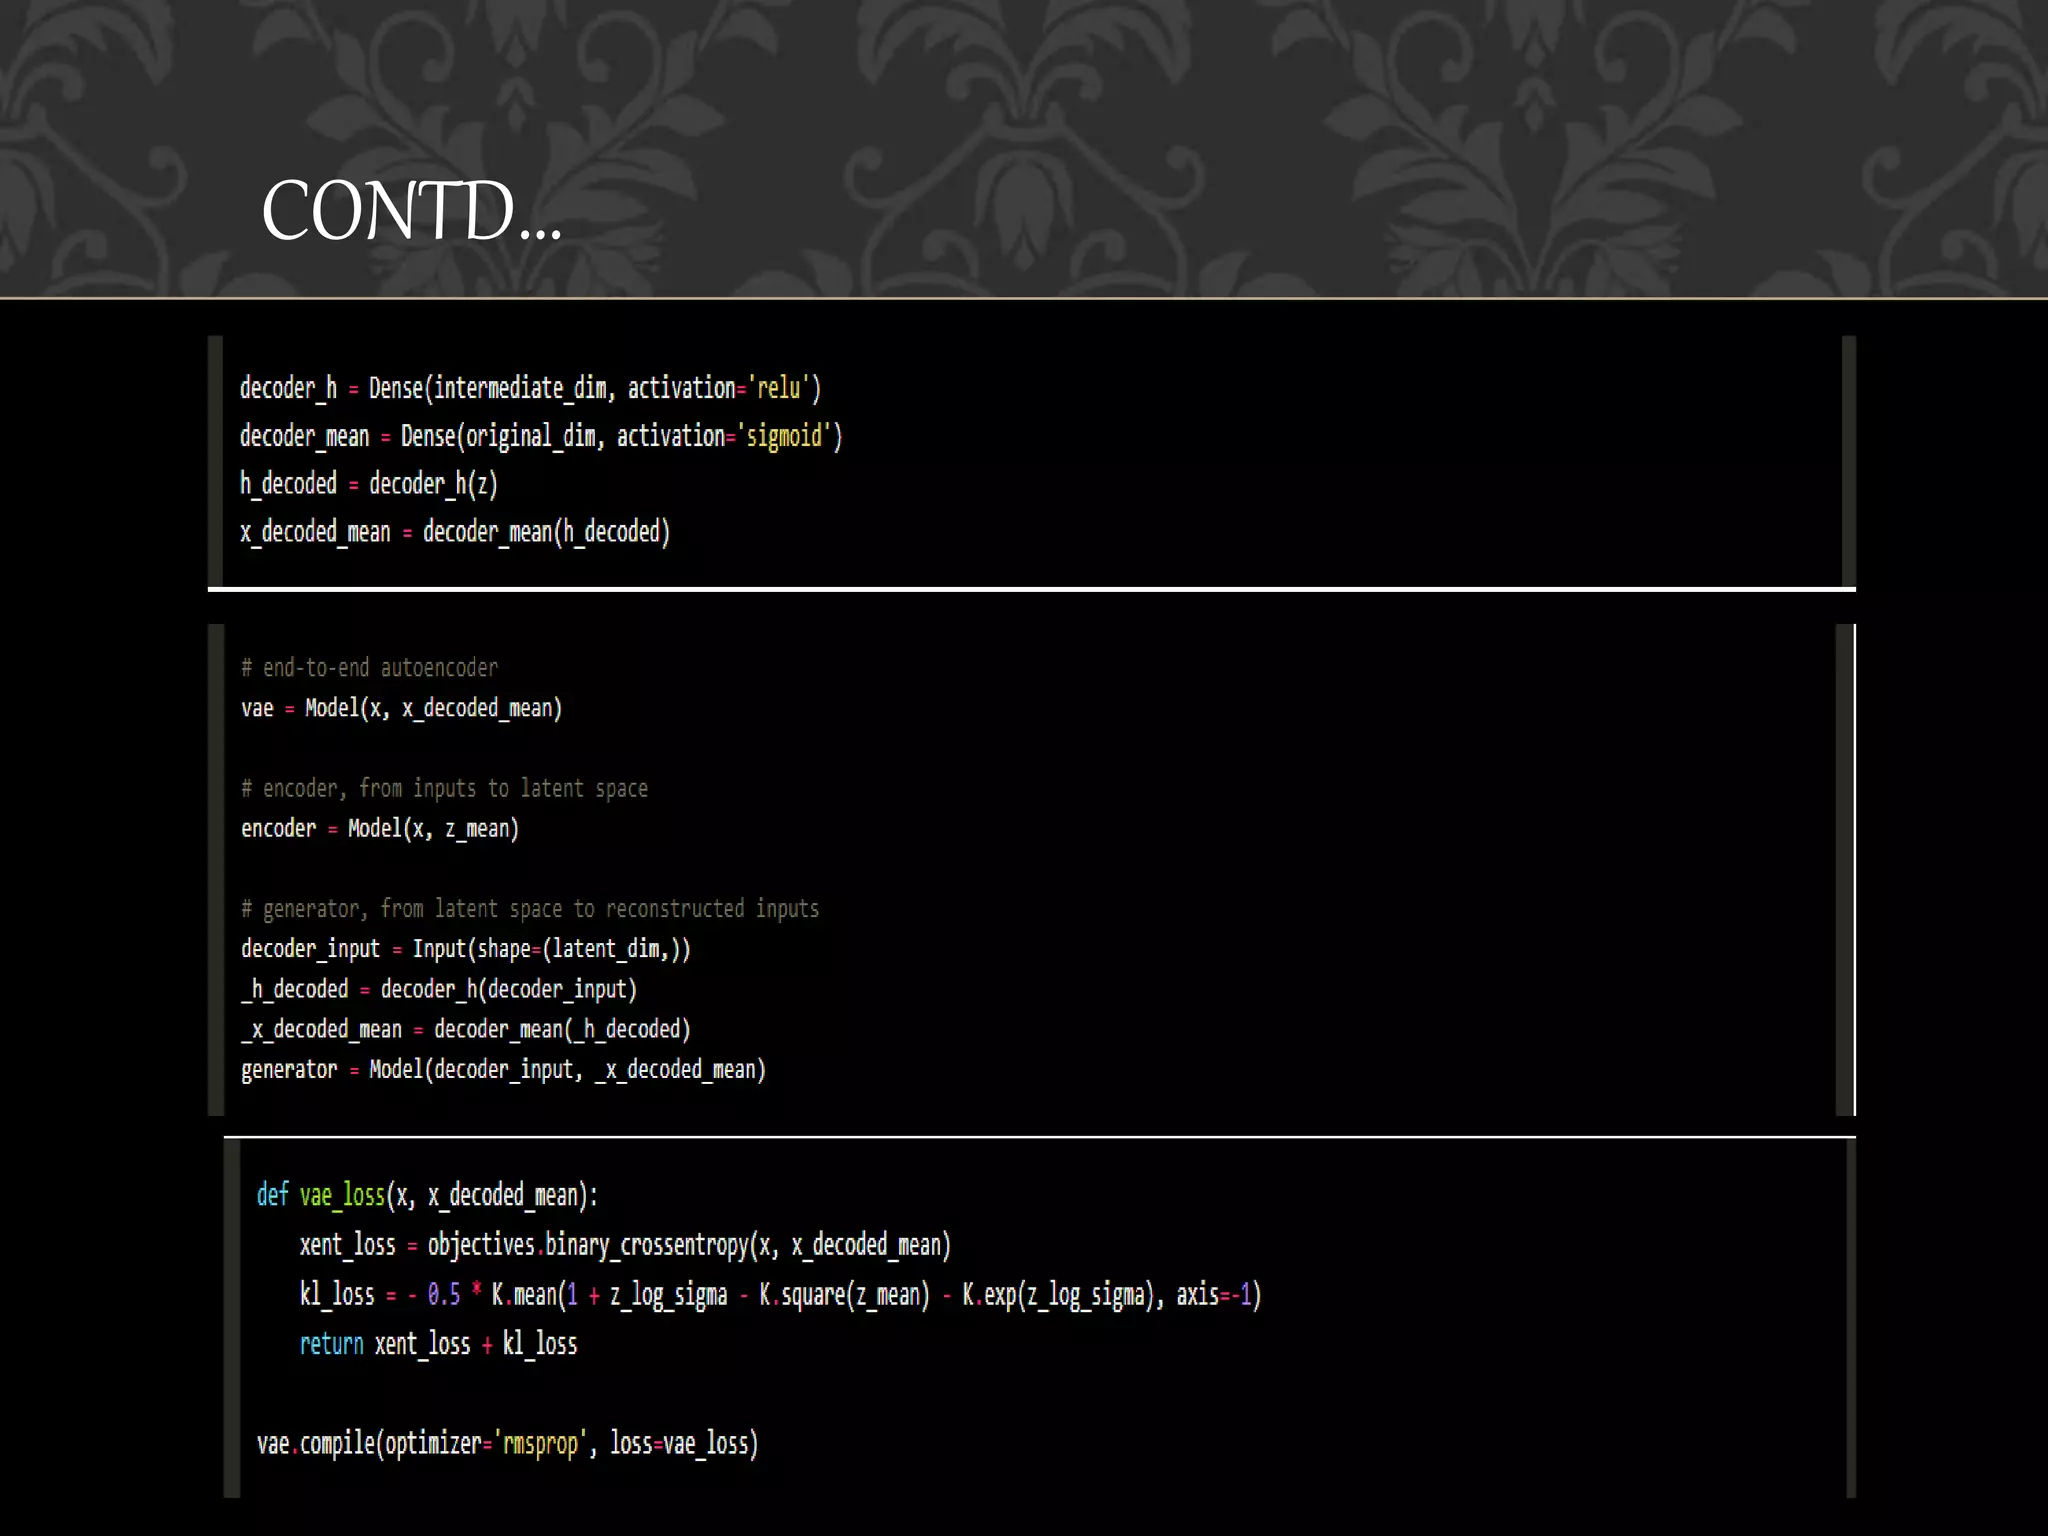Click the generator comment line
Screen dimensions: 2048x1536
529,909
